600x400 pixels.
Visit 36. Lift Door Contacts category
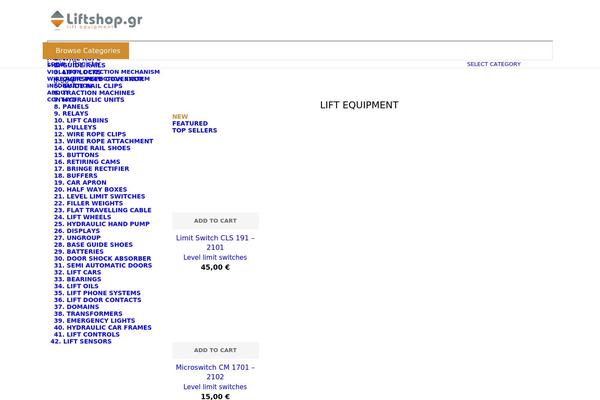pyautogui.click(x=98, y=300)
